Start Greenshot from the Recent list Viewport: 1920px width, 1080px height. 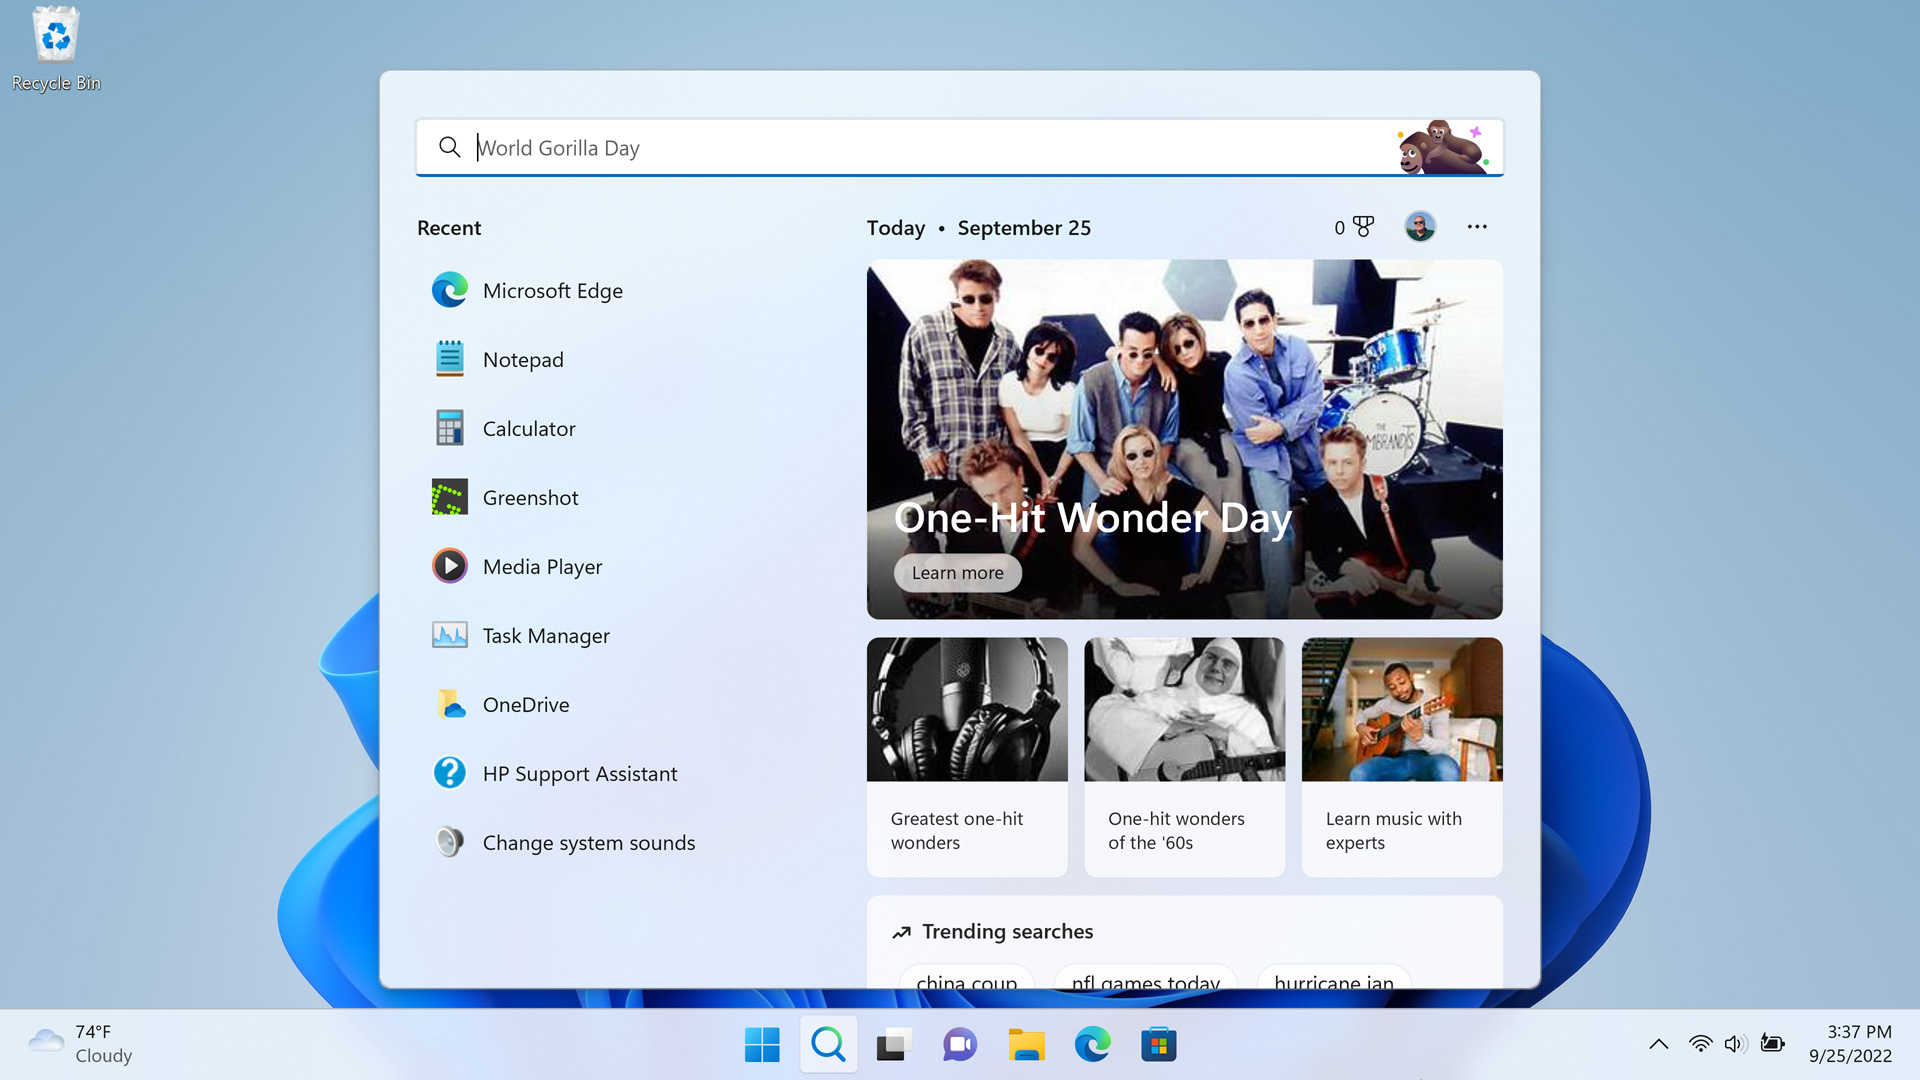530,498
